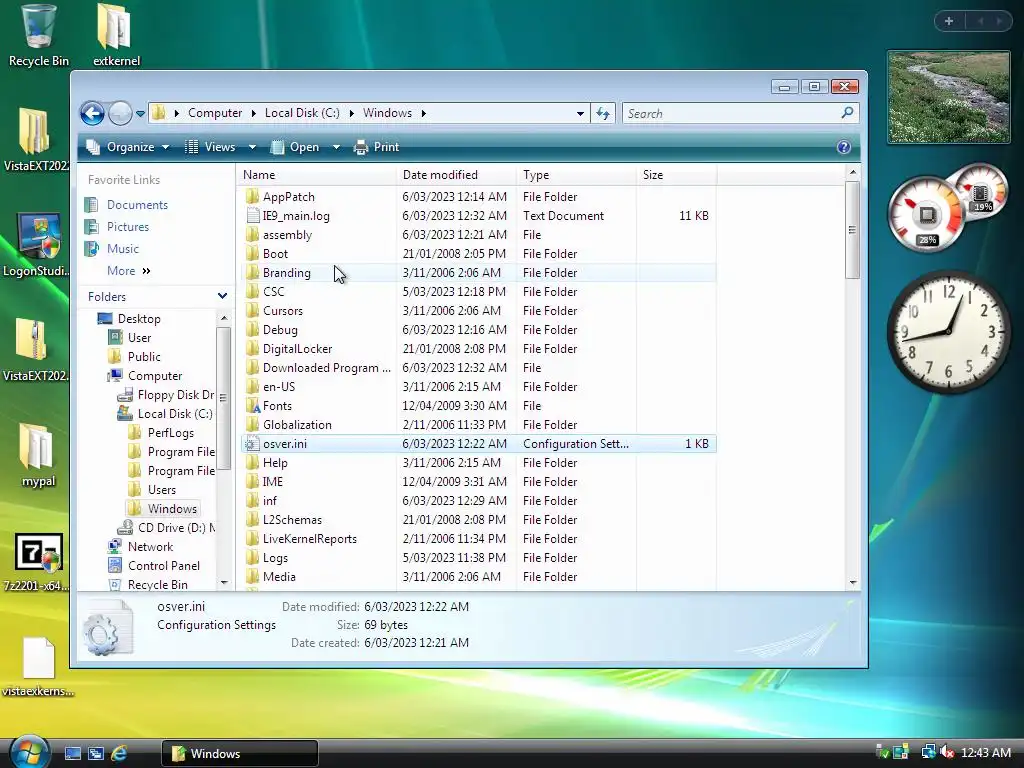Open the recent pages dropdown arrow
Screen dimensions: 1024x768
[140, 114]
